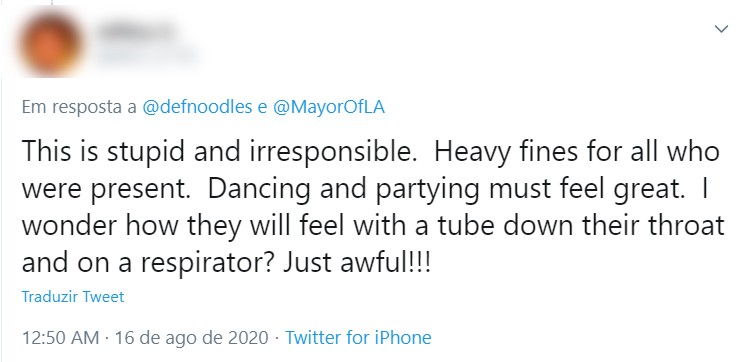The height and width of the screenshot is (362, 741).
Task: Open the tweet options chevron menu
Action: point(721,29)
